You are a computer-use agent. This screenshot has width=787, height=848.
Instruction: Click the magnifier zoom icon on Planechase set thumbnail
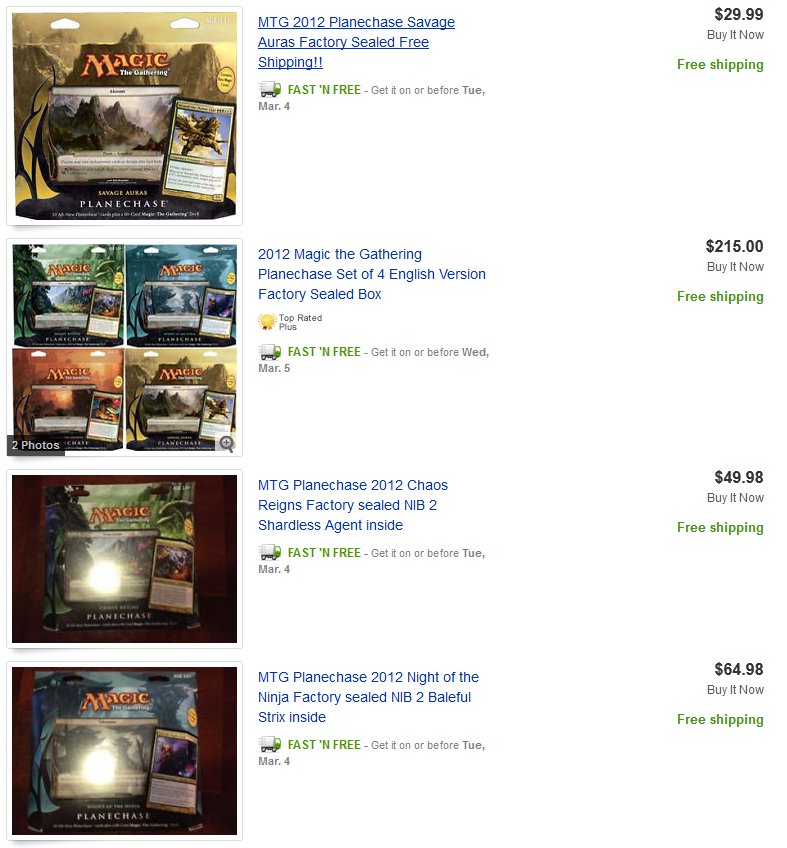point(227,444)
